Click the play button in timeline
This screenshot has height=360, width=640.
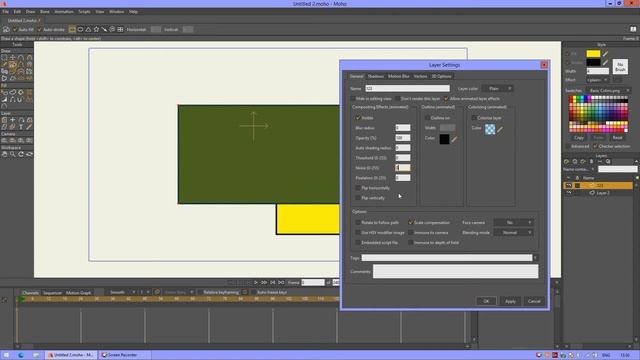click(x=256, y=282)
